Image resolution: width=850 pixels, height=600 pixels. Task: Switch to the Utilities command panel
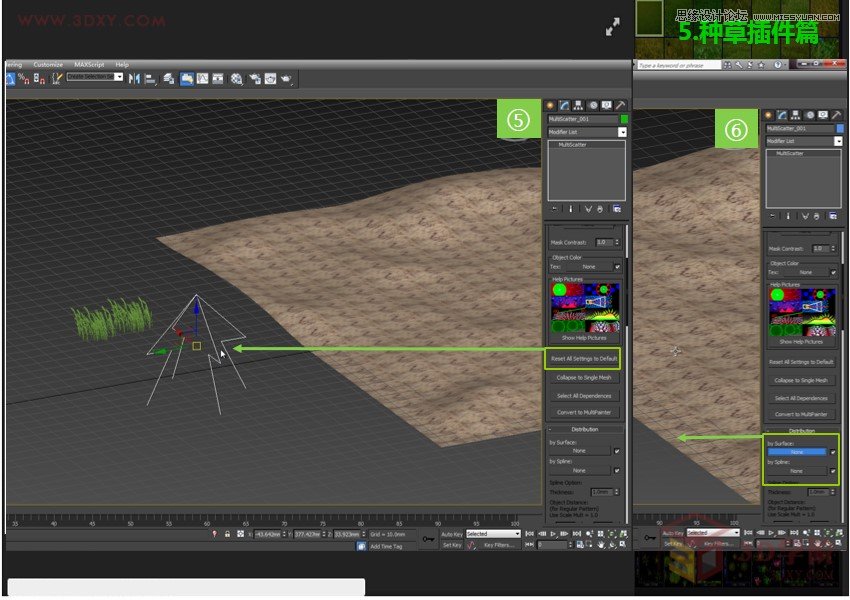click(x=622, y=105)
